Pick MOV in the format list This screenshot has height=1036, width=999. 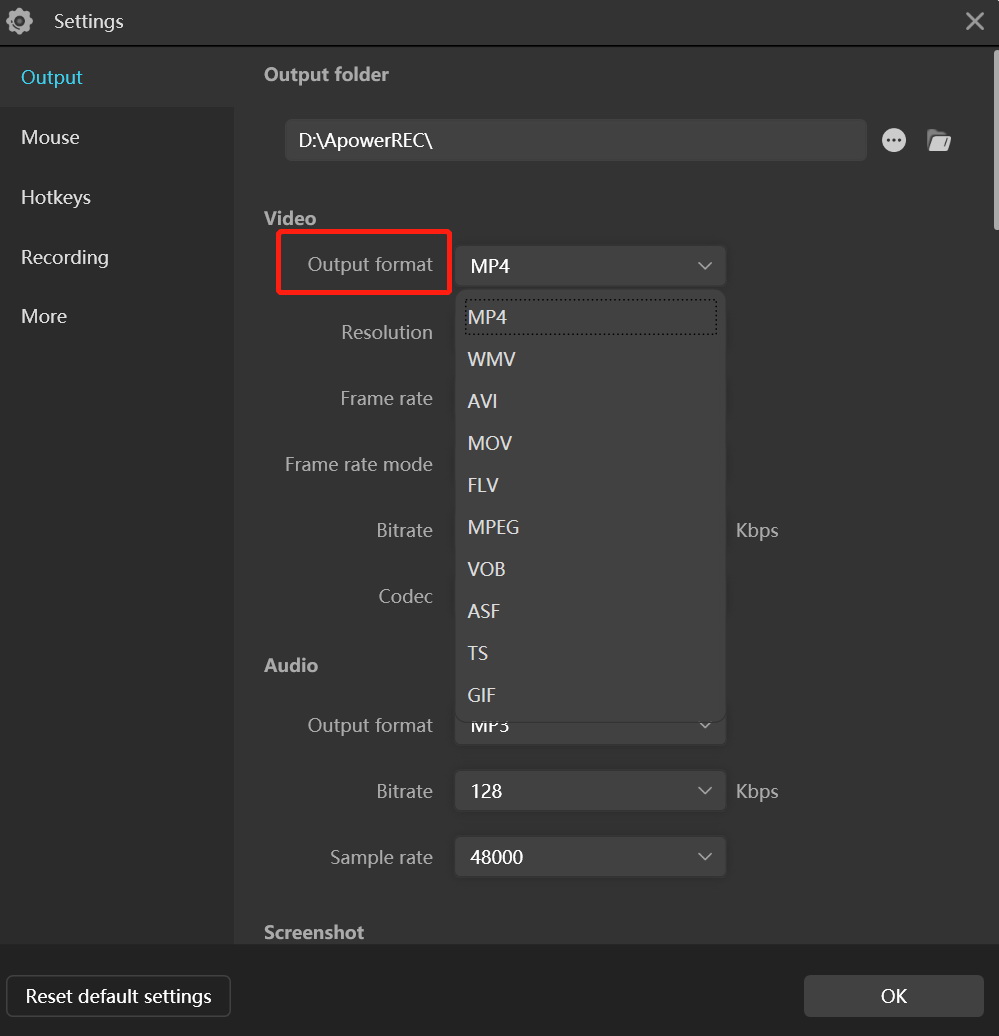[489, 443]
